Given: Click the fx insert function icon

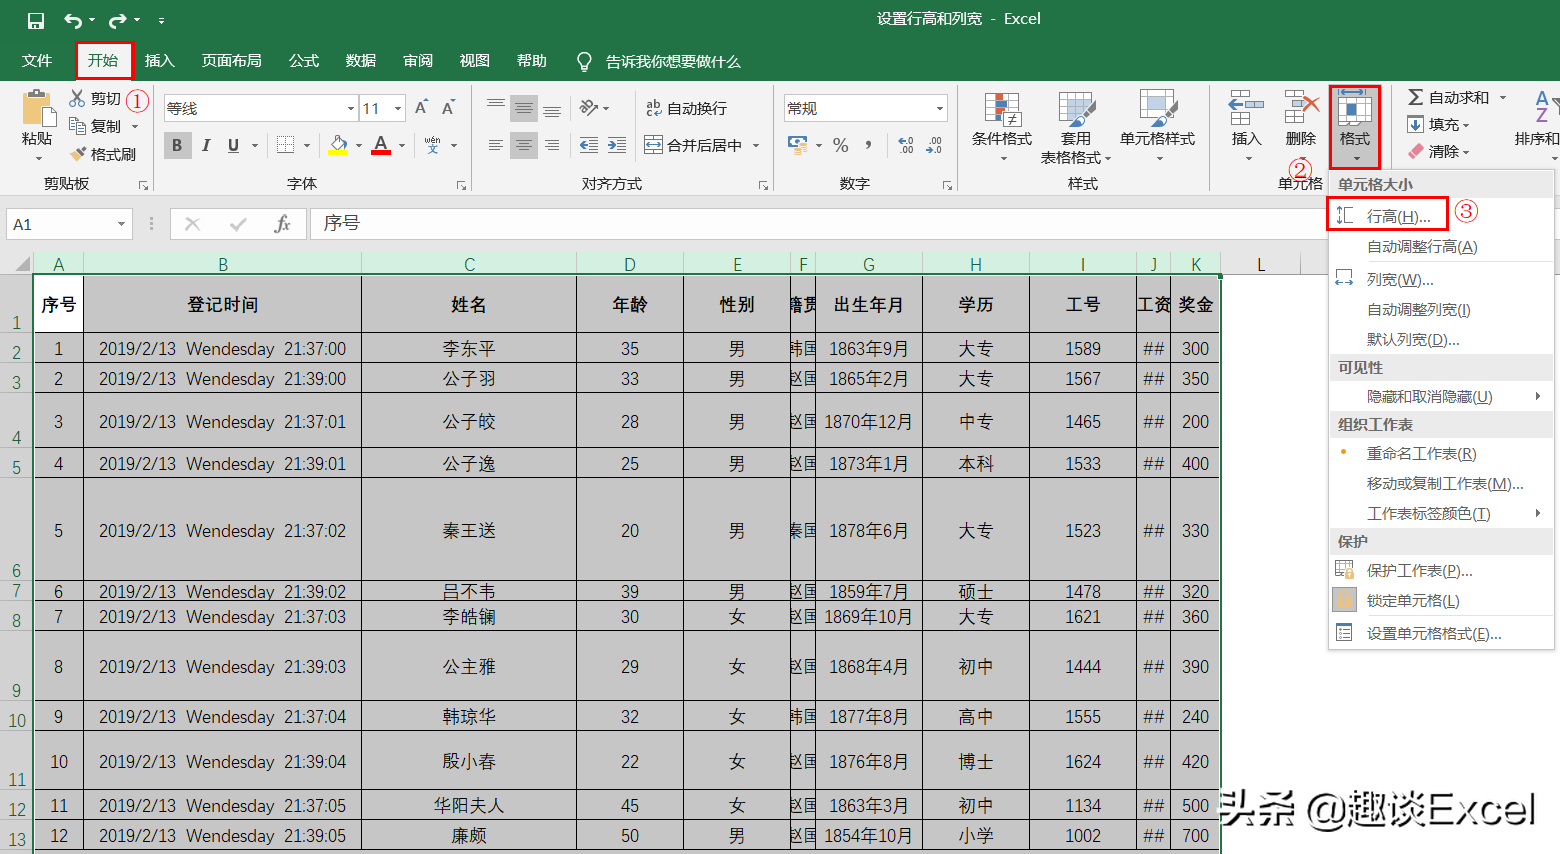Looking at the screenshot, I should tap(282, 224).
